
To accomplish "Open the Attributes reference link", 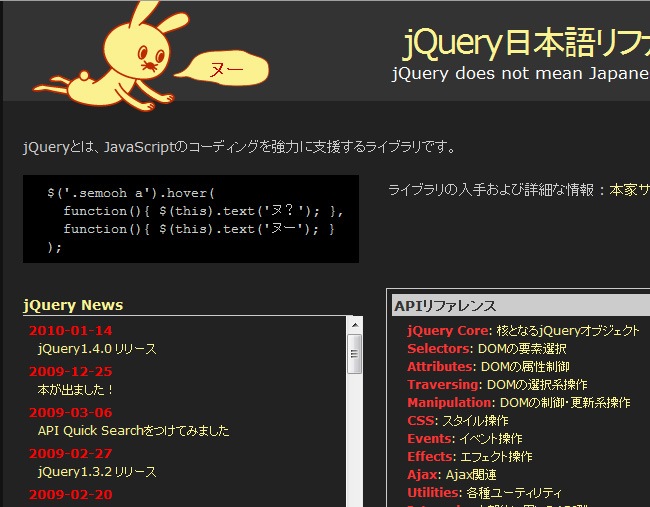I will pyautogui.click(x=441, y=367).
